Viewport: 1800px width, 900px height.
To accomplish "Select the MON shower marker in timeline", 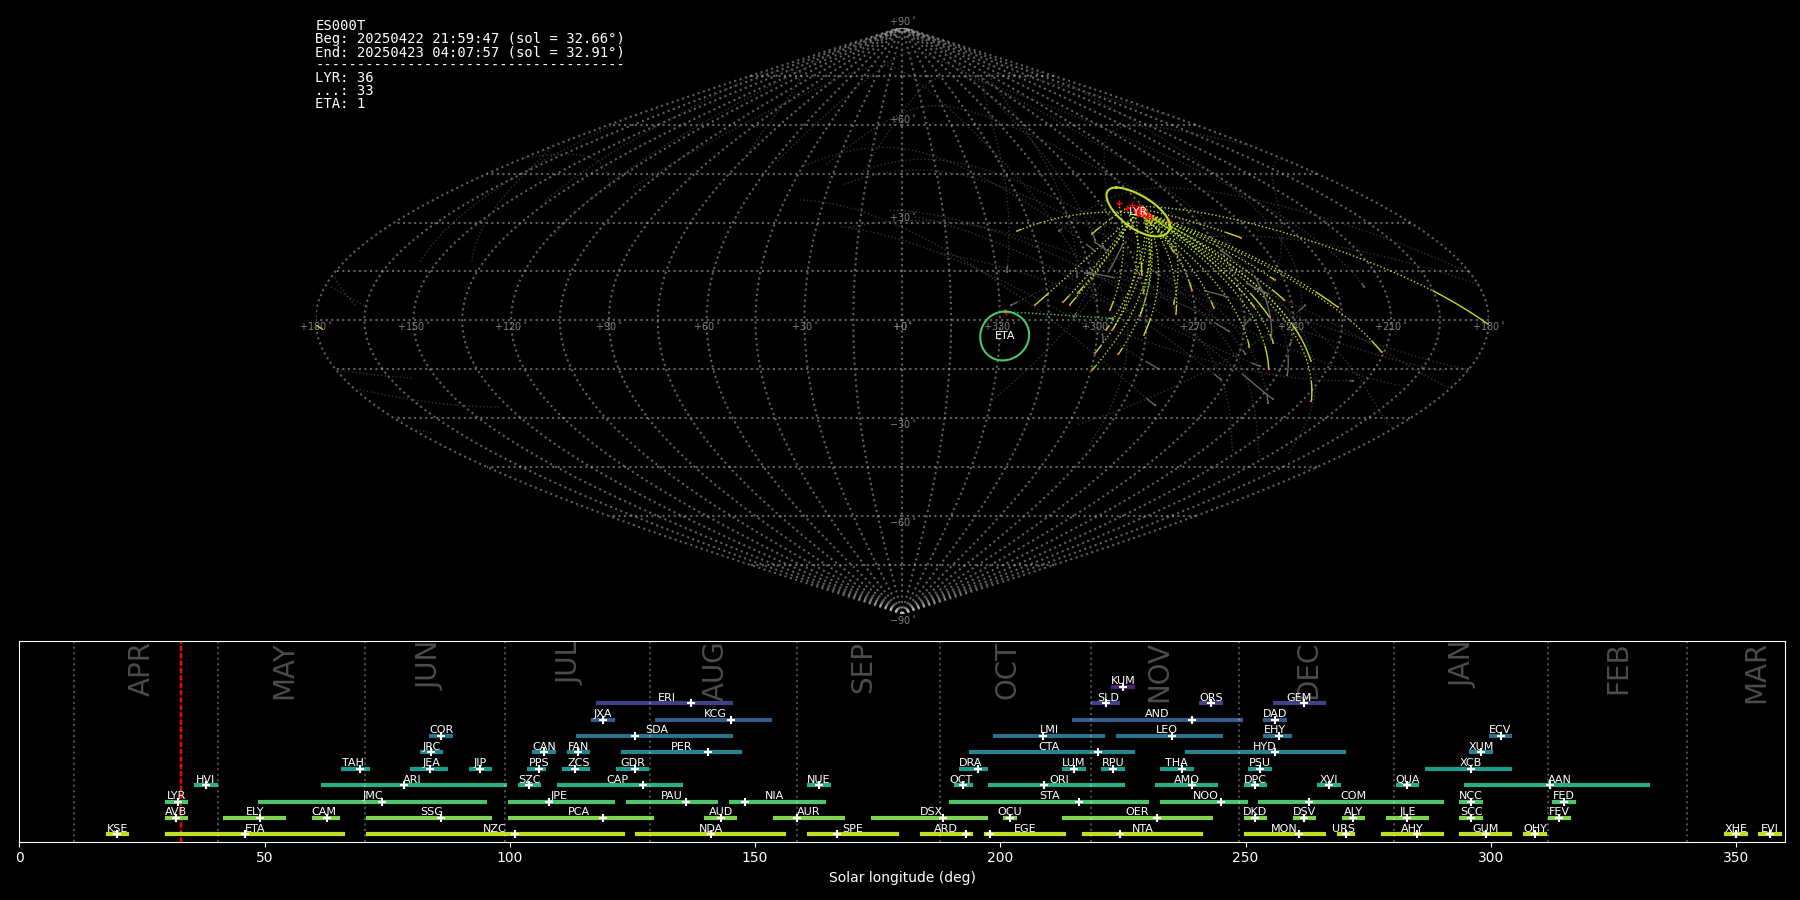I will (x=1299, y=834).
